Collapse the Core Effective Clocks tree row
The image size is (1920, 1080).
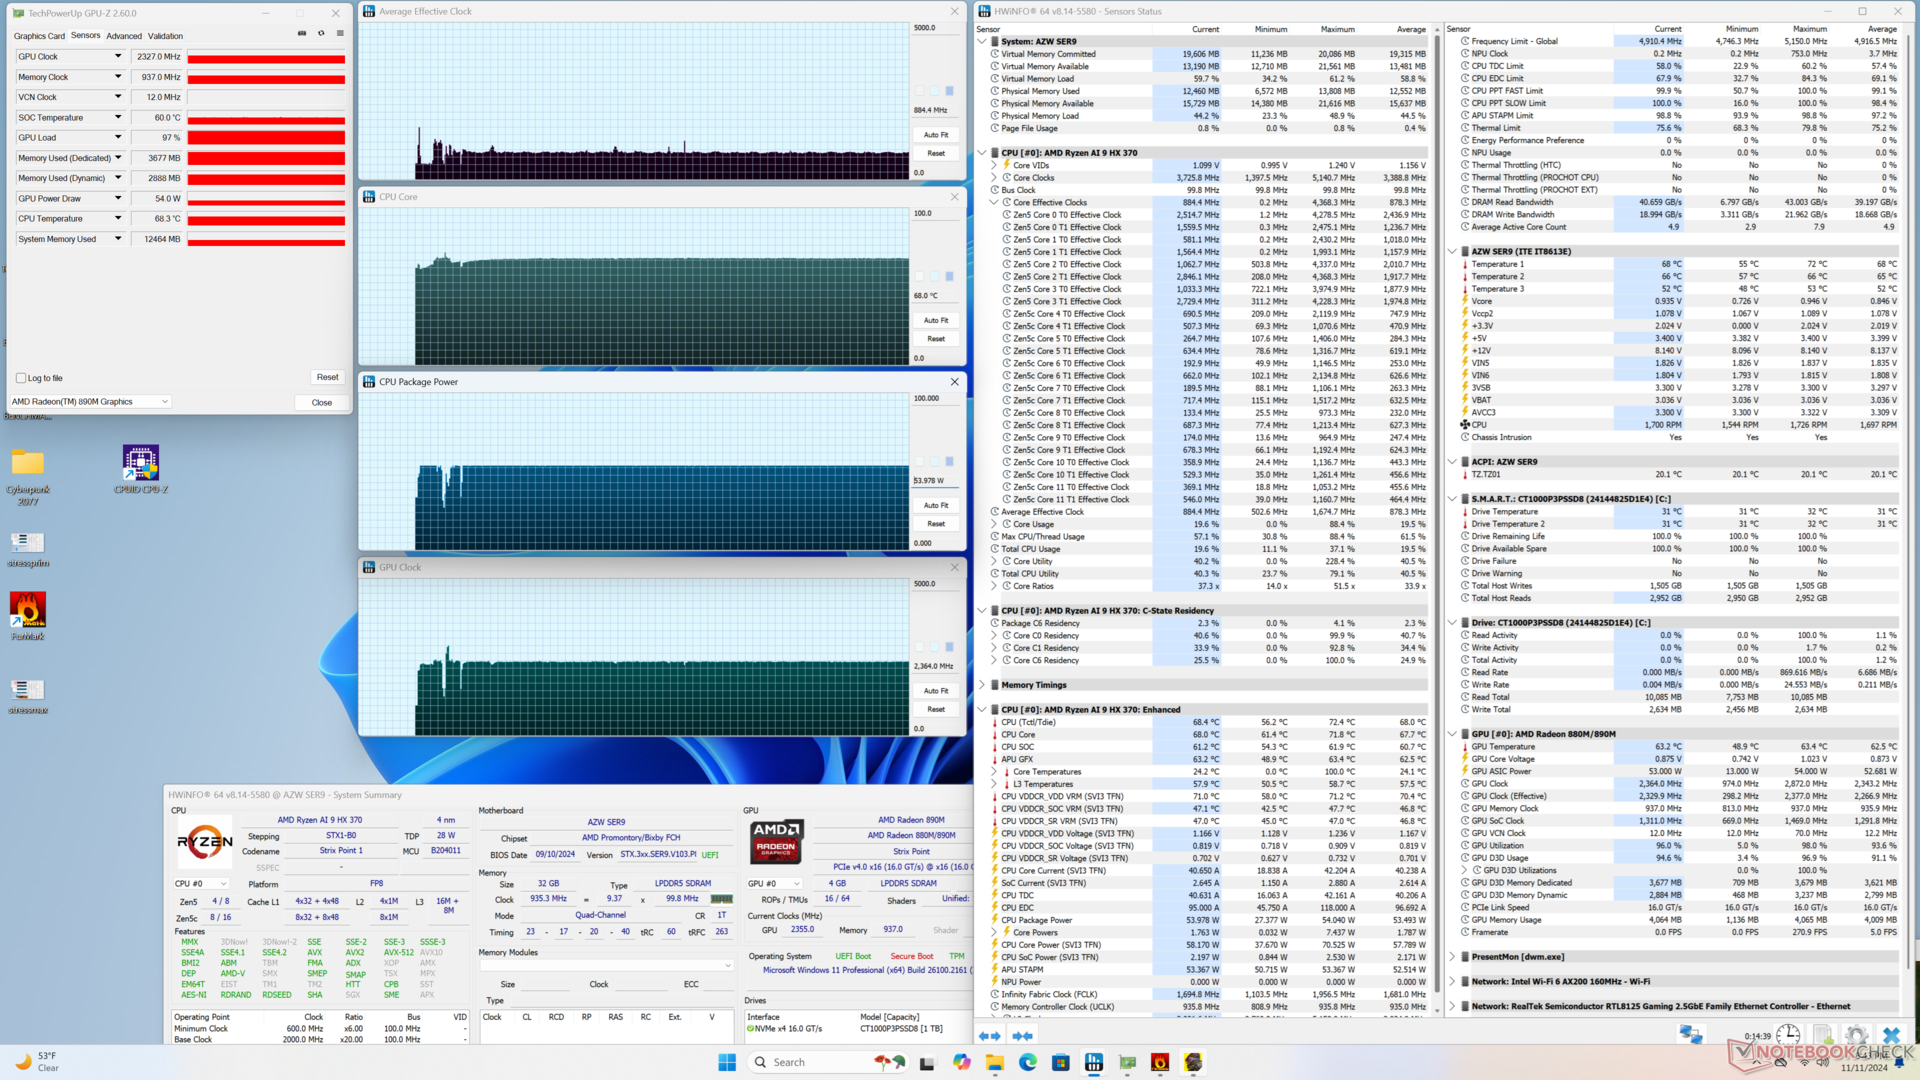[994, 202]
